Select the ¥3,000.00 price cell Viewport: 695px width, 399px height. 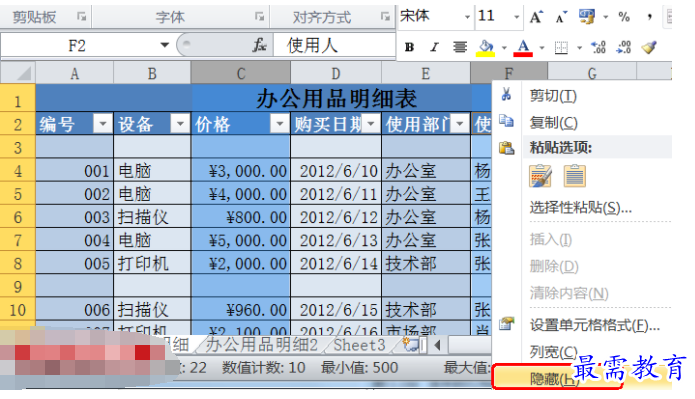point(241,171)
